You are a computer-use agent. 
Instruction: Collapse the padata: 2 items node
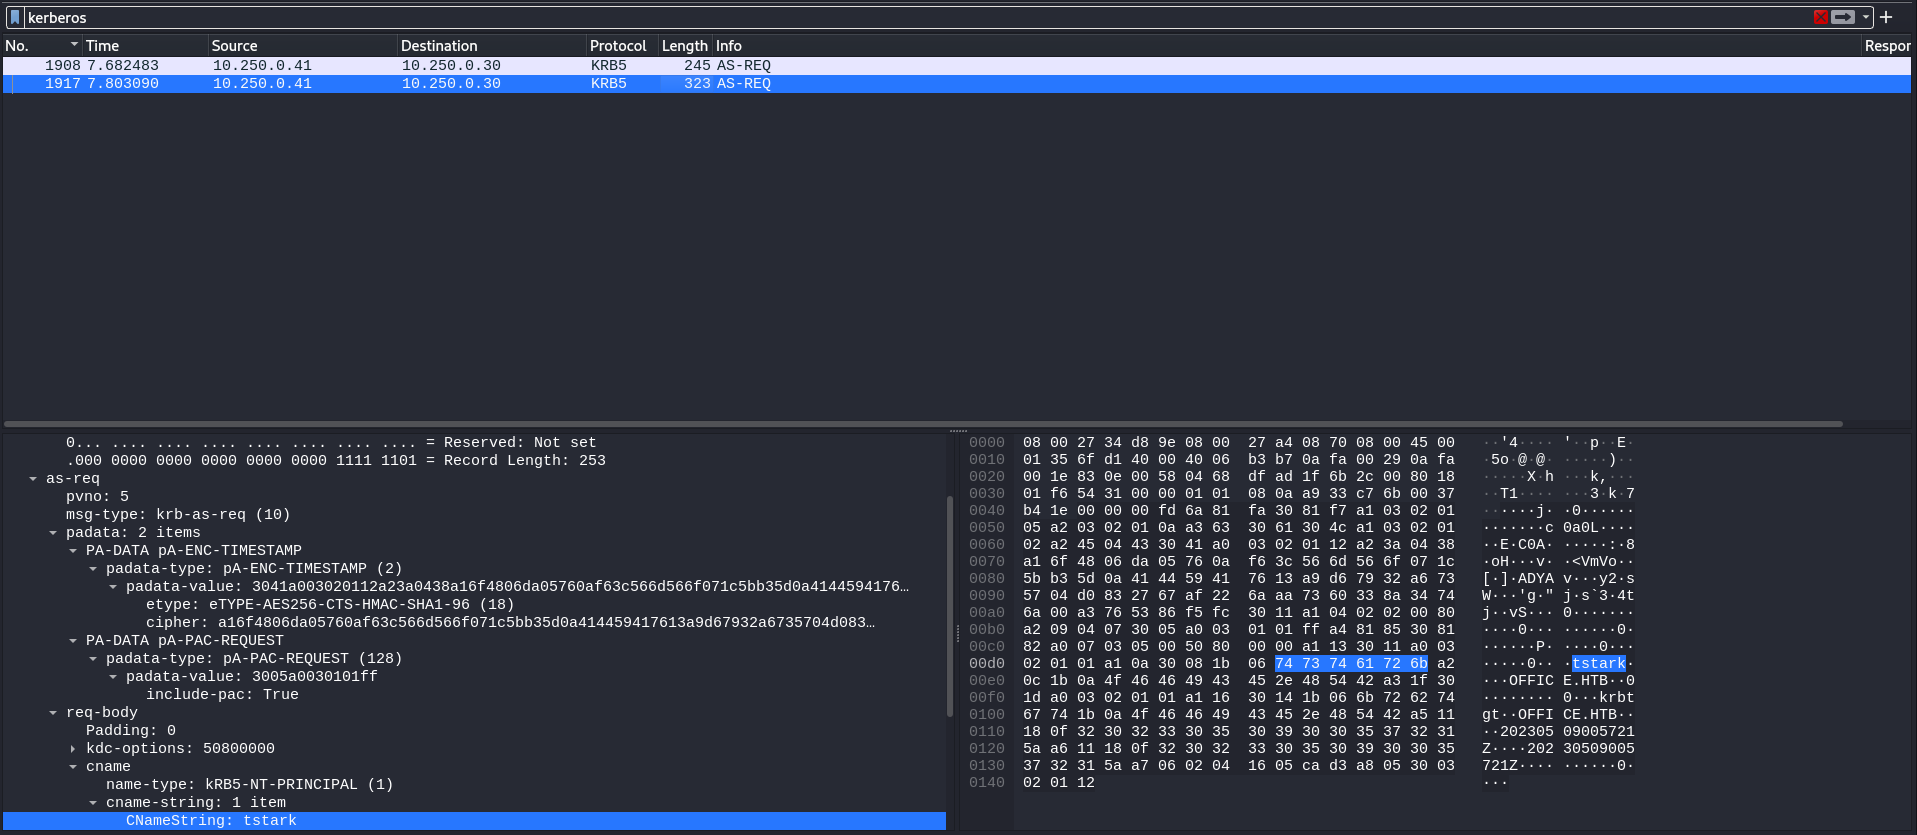[x=53, y=533]
